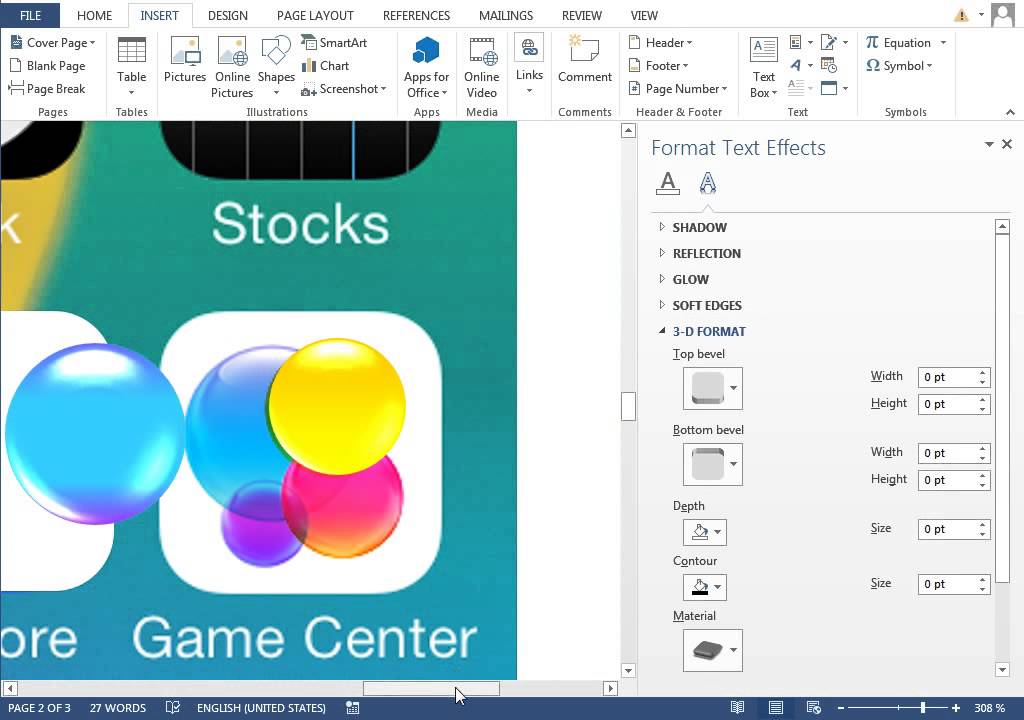The width and height of the screenshot is (1024, 720).
Task: Insert a Page Break
Action: 50,88
